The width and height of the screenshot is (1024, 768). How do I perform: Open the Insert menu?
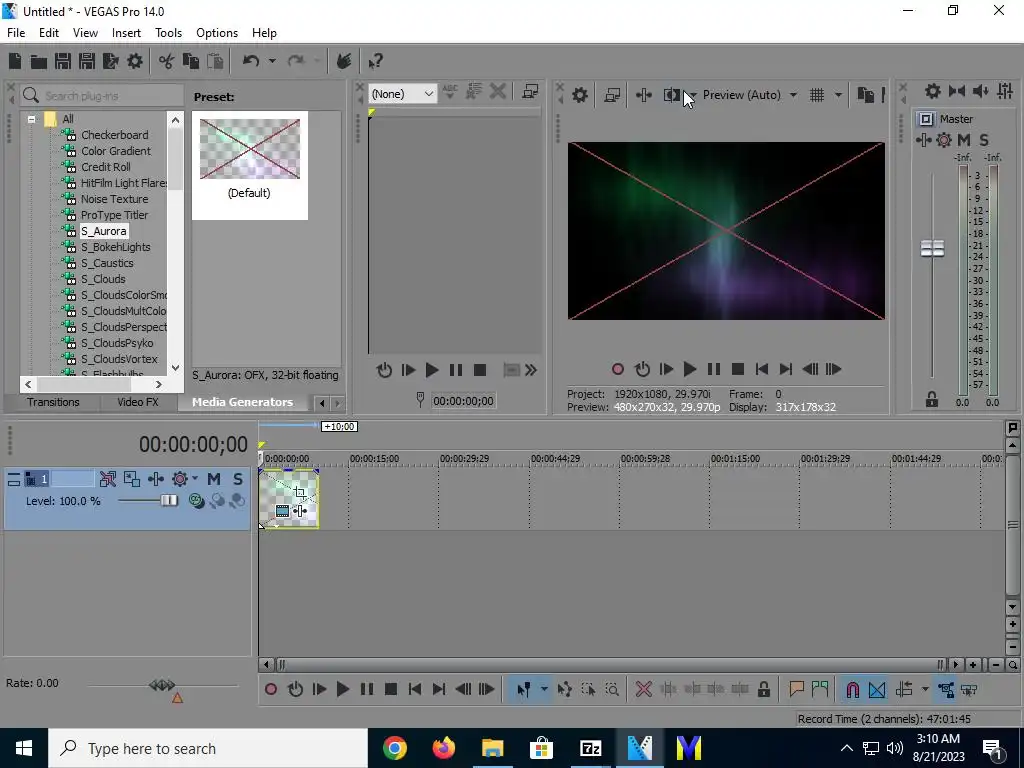126,33
